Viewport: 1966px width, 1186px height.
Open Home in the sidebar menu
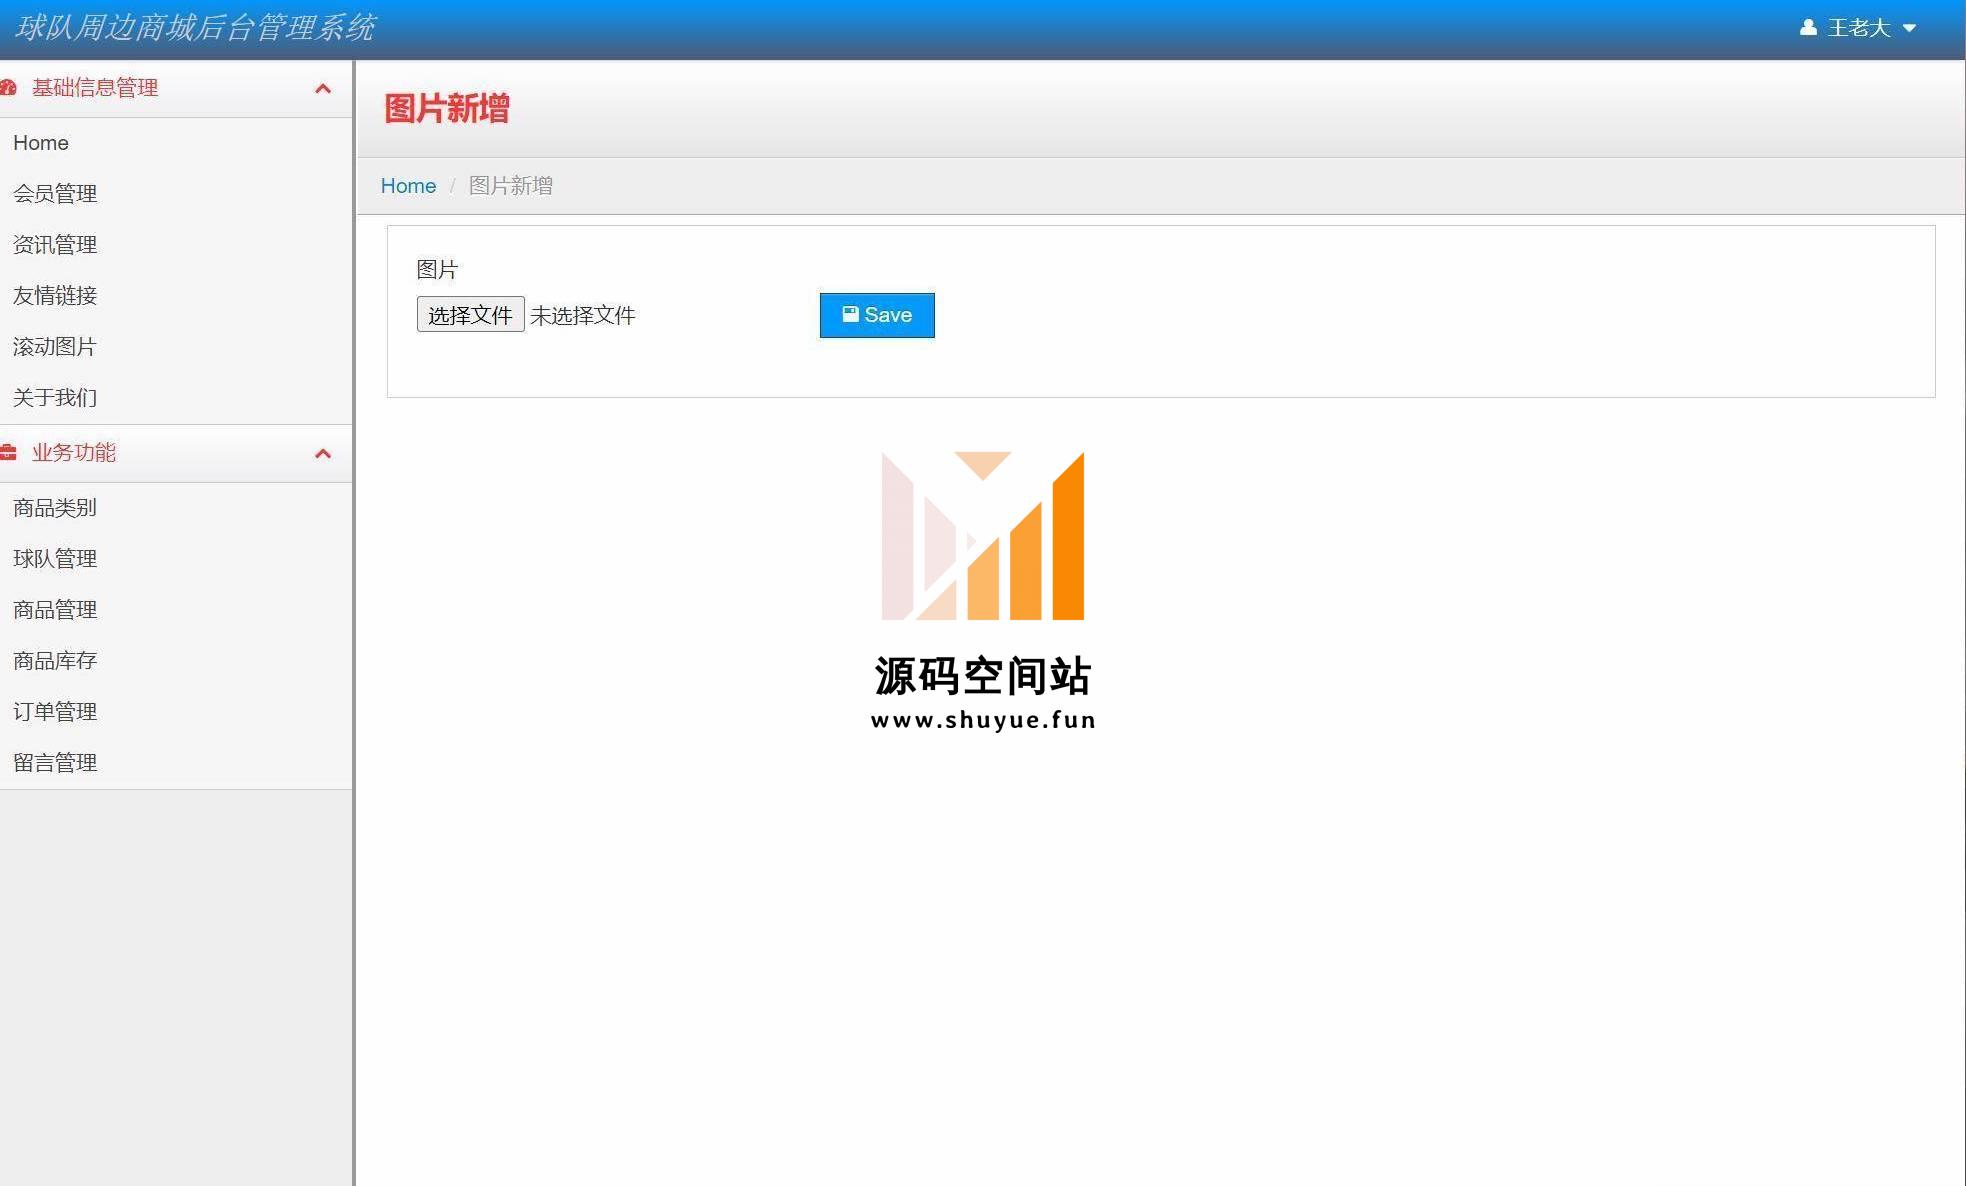(x=41, y=143)
